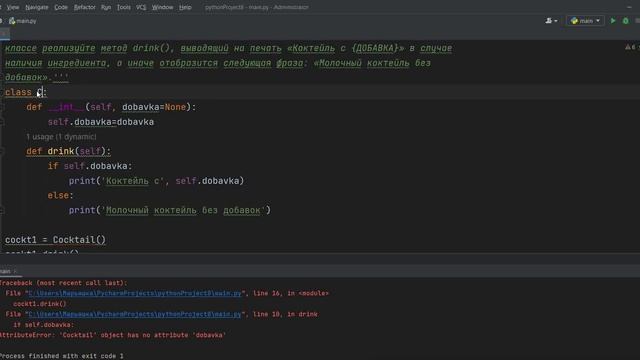Click print('Молочный коктейль без добавок') line

[170, 210]
